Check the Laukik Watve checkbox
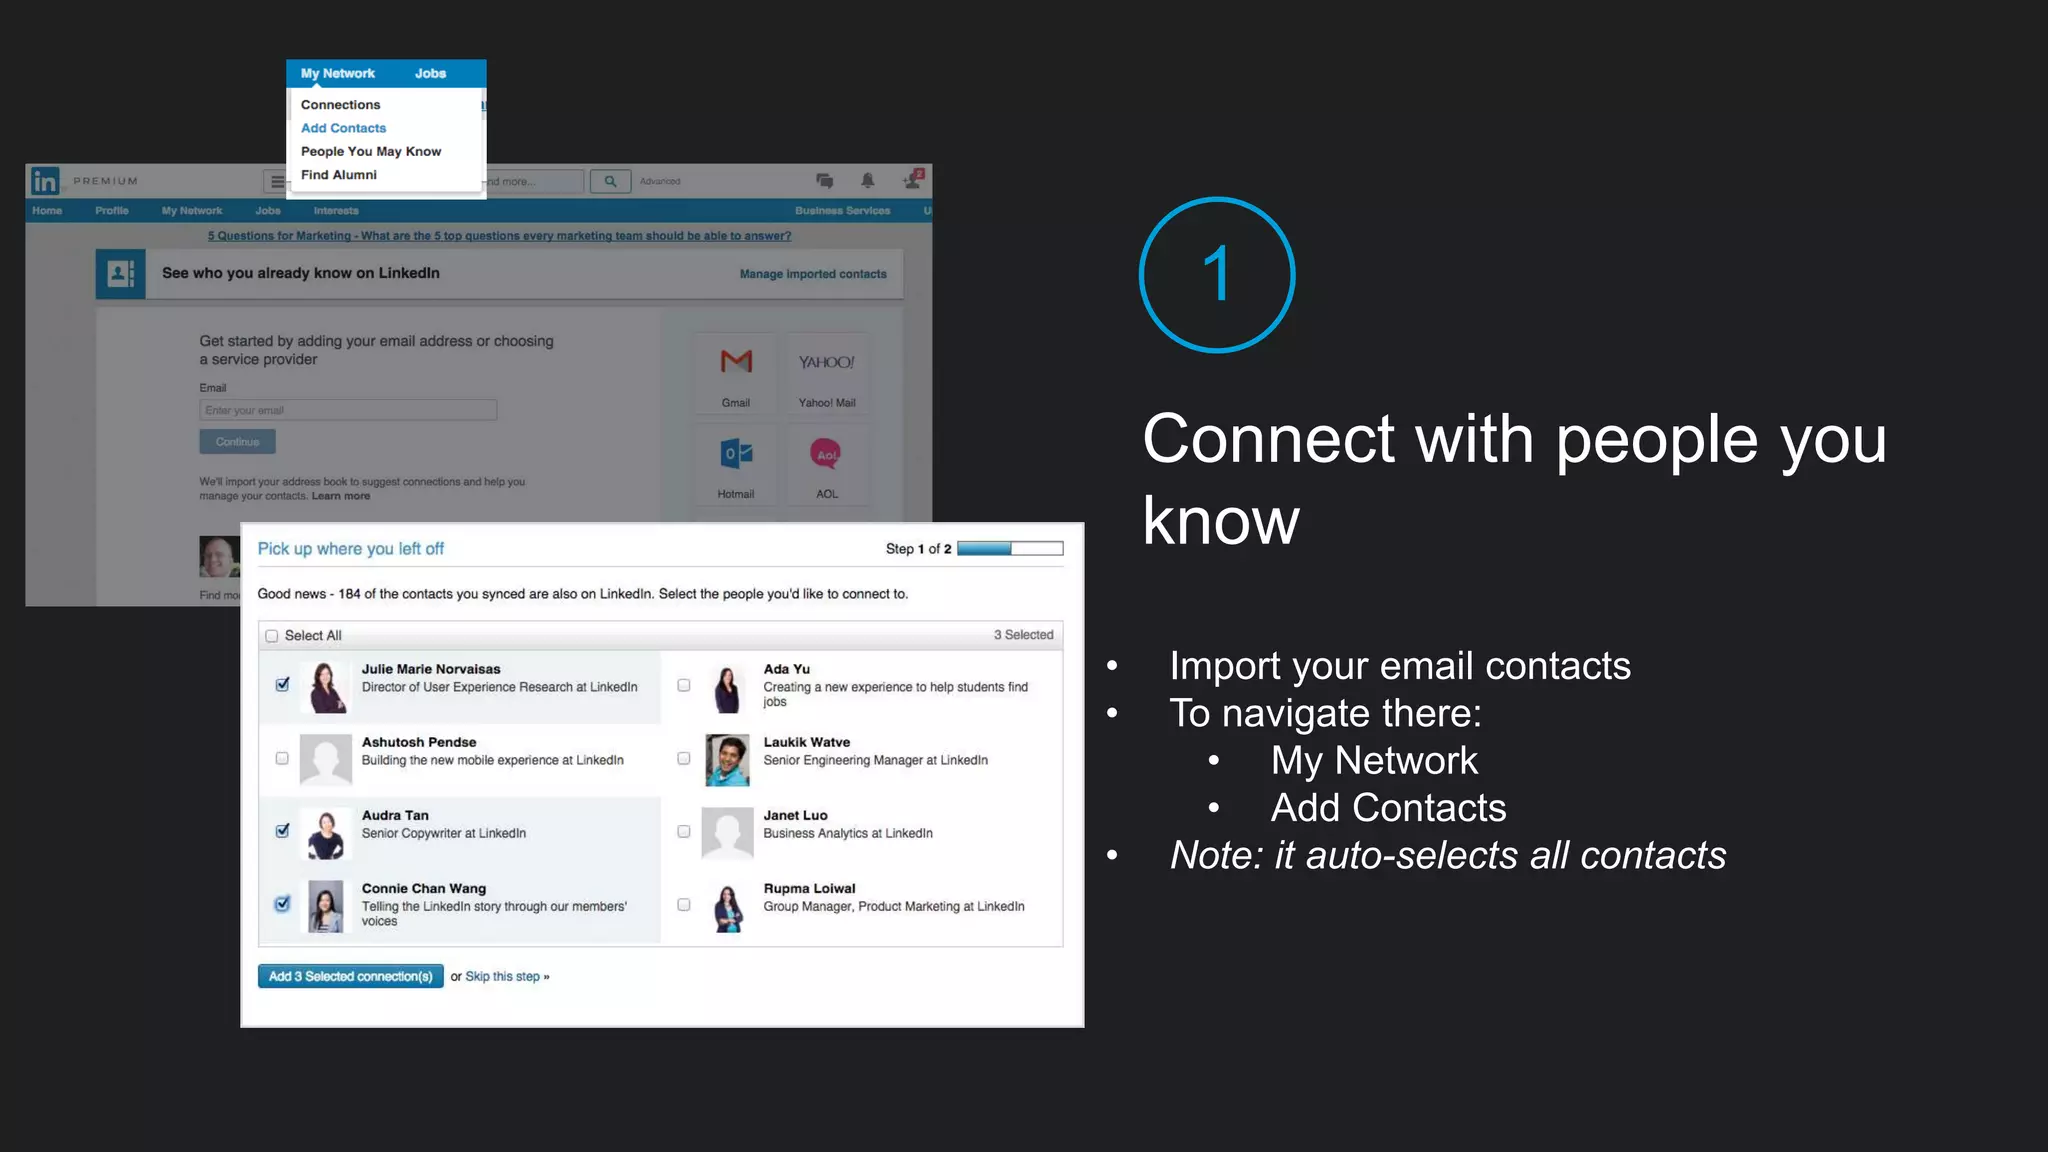This screenshot has height=1152, width=2048. click(684, 758)
